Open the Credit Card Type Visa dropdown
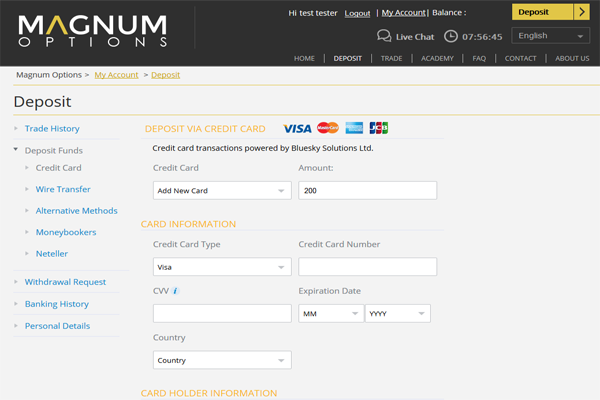This screenshot has width=600, height=400. pos(222,267)
